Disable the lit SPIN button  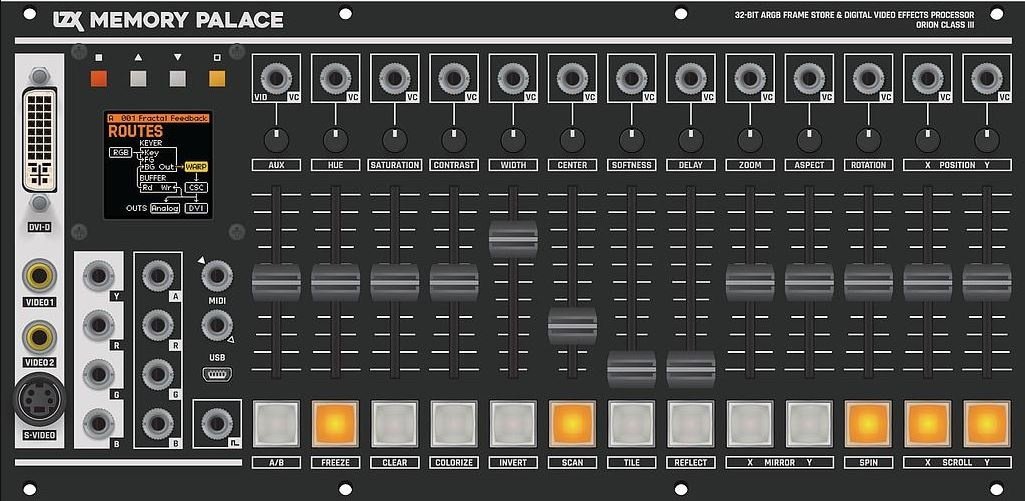(x=868, y=424)
